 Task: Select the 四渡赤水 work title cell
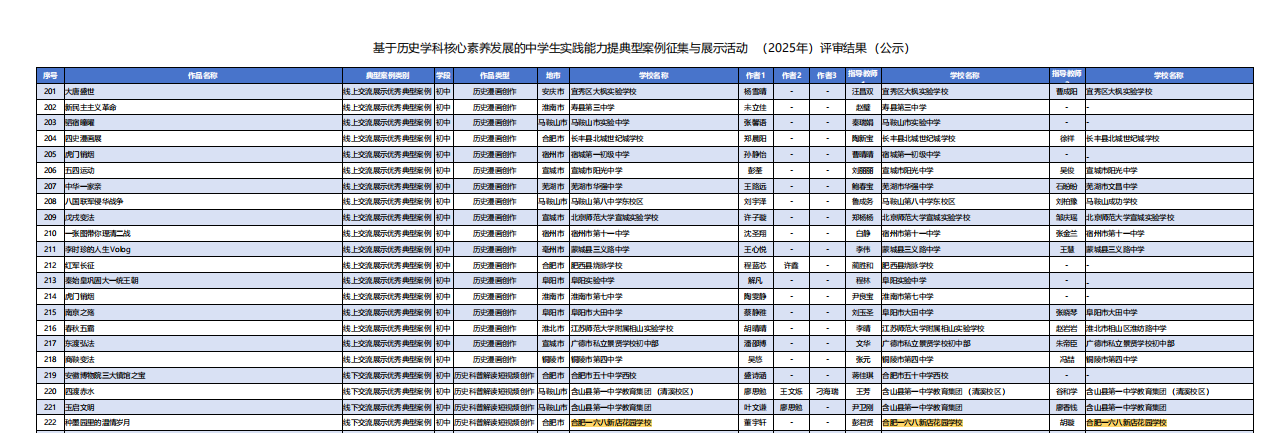80,391
